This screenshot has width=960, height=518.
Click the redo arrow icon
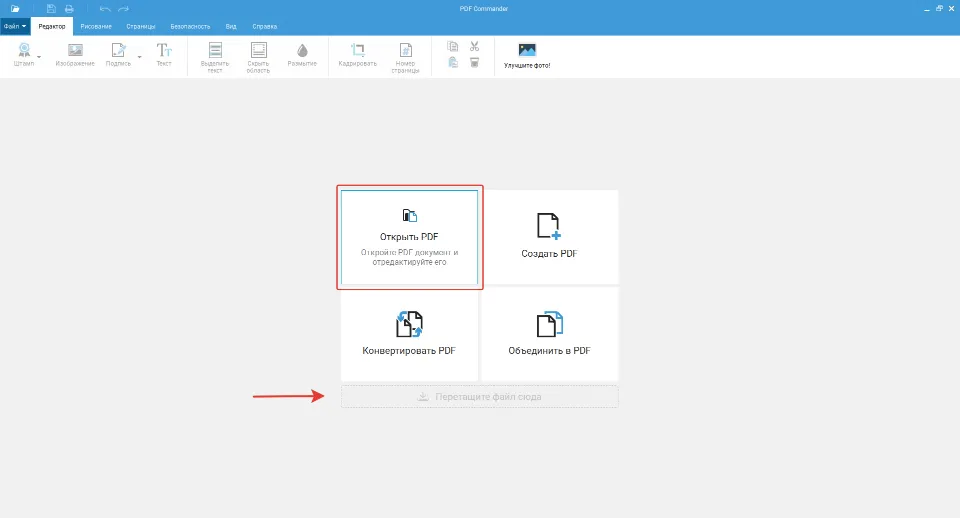coord(124,9)
